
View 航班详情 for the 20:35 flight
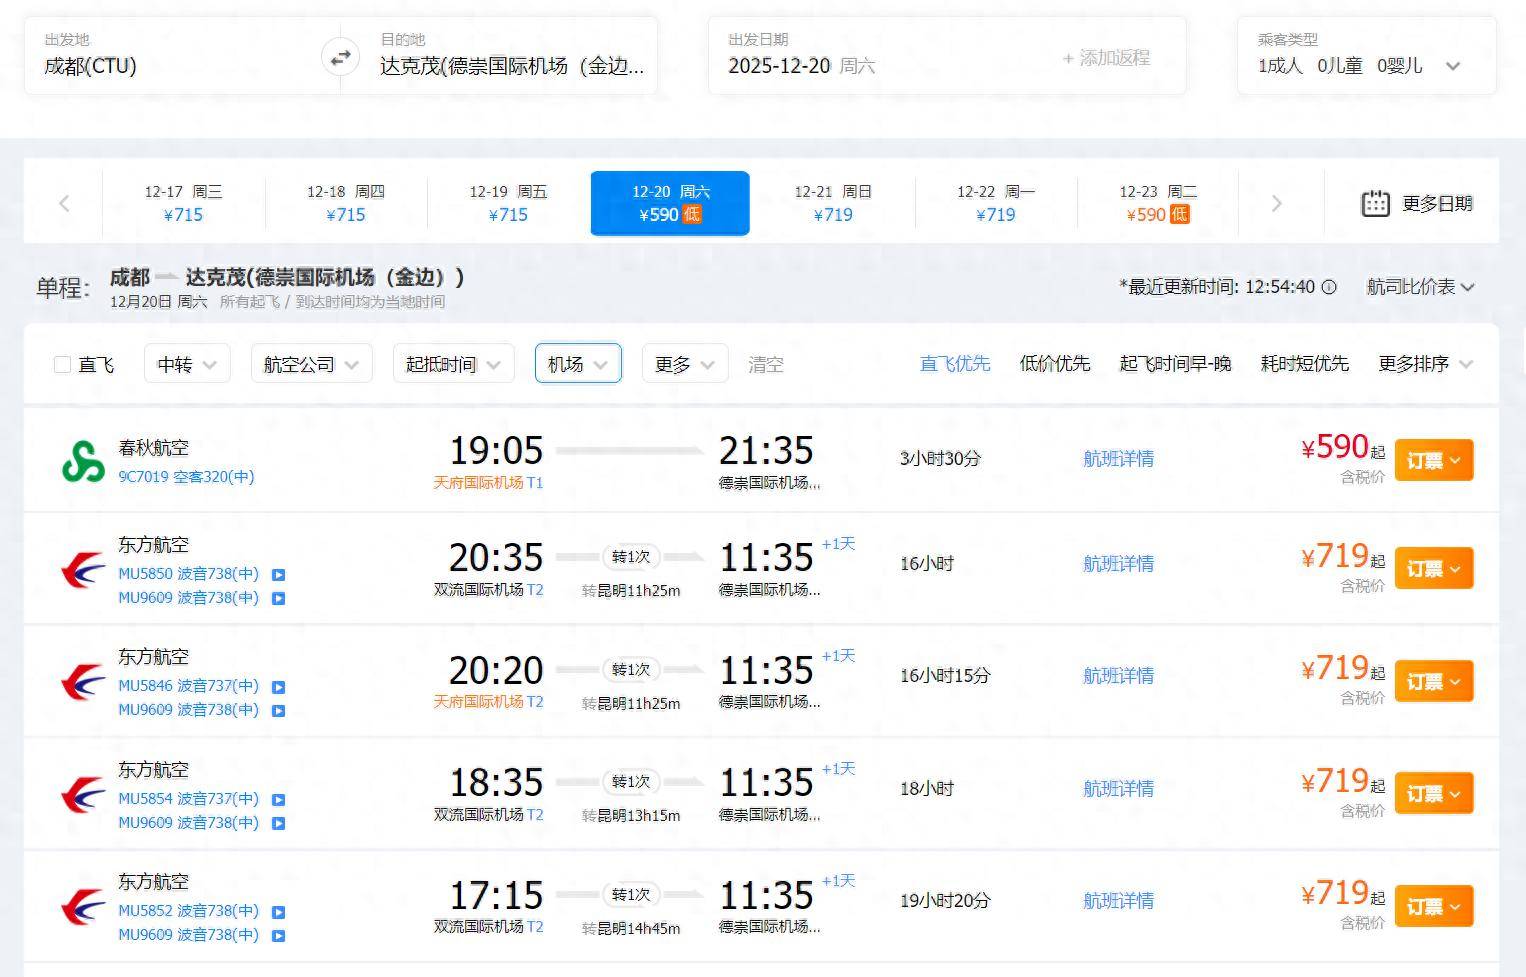coord(1118,564)
